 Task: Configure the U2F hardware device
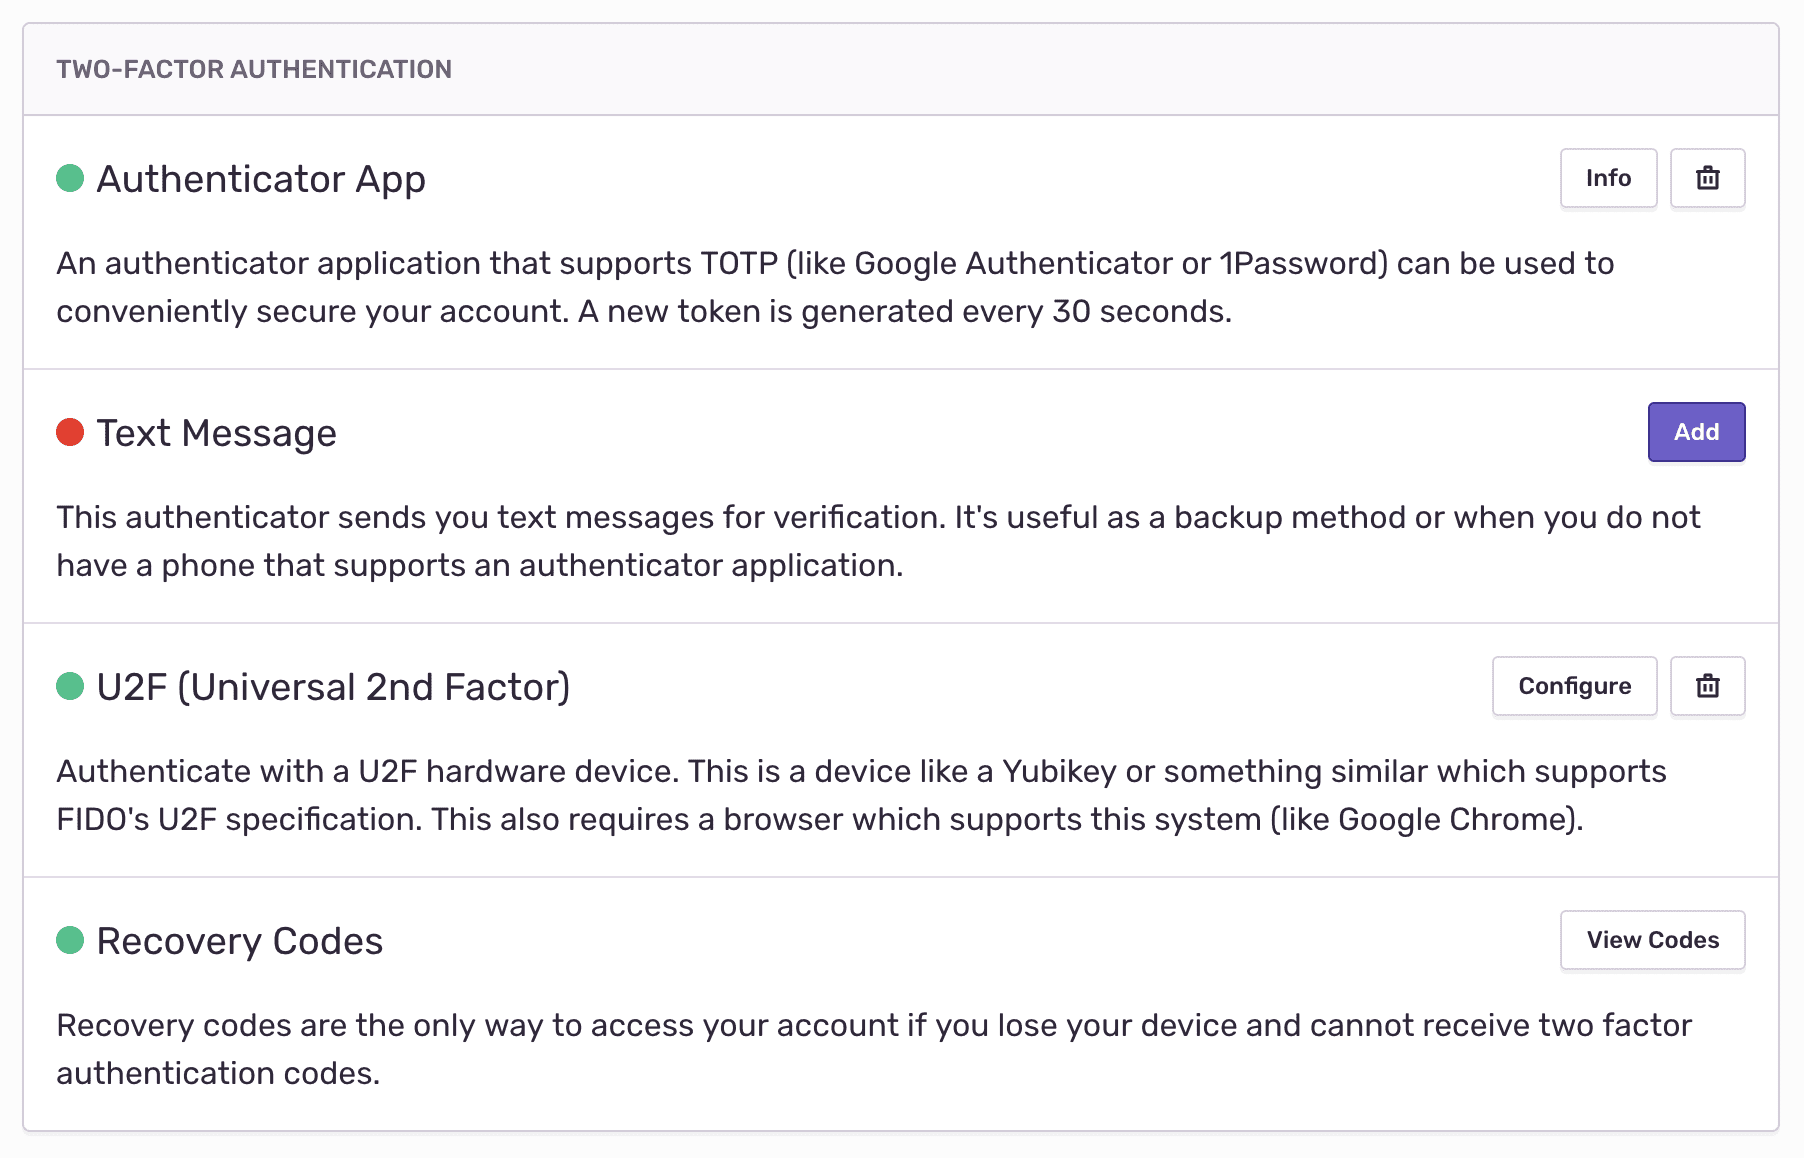tap(1574, 686)
